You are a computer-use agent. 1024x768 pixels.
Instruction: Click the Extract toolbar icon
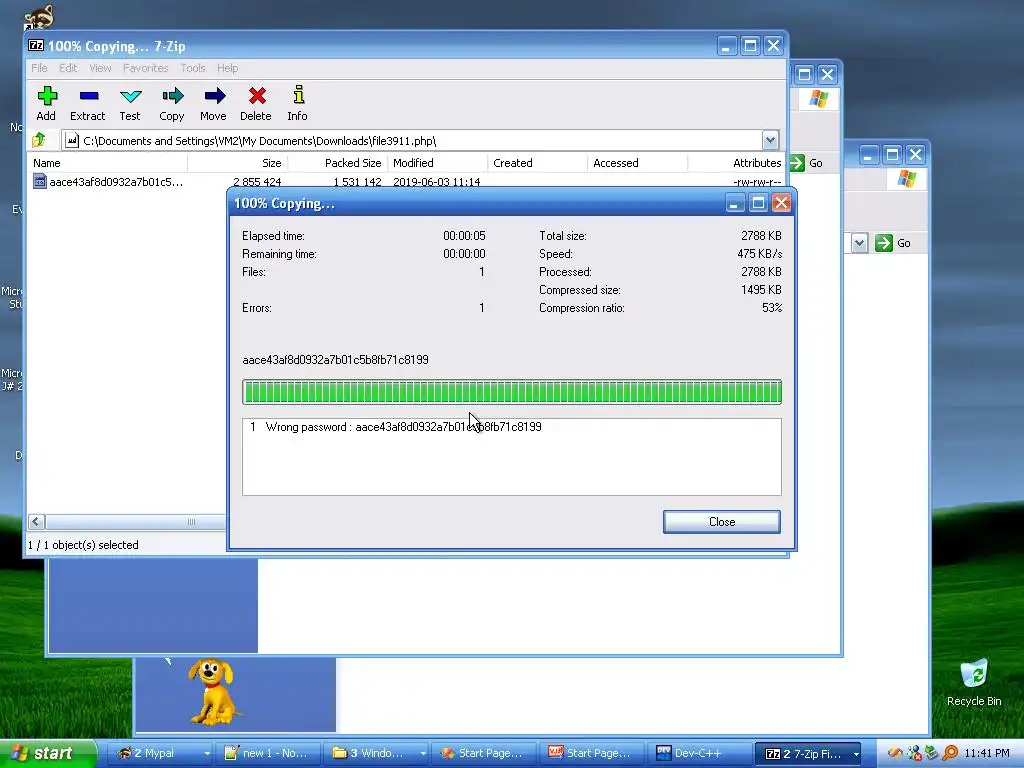click(88, 97)
